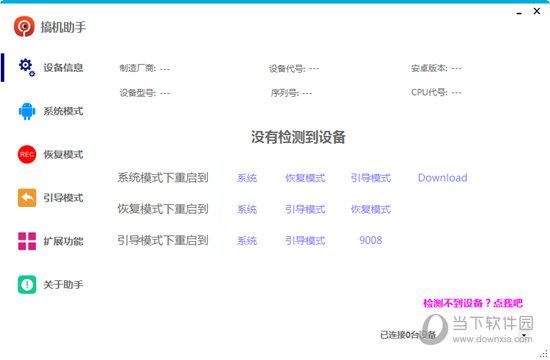Open the 系统模式 Android robot icon
Viewport: 550px width, 360px height.
[27, 111]
